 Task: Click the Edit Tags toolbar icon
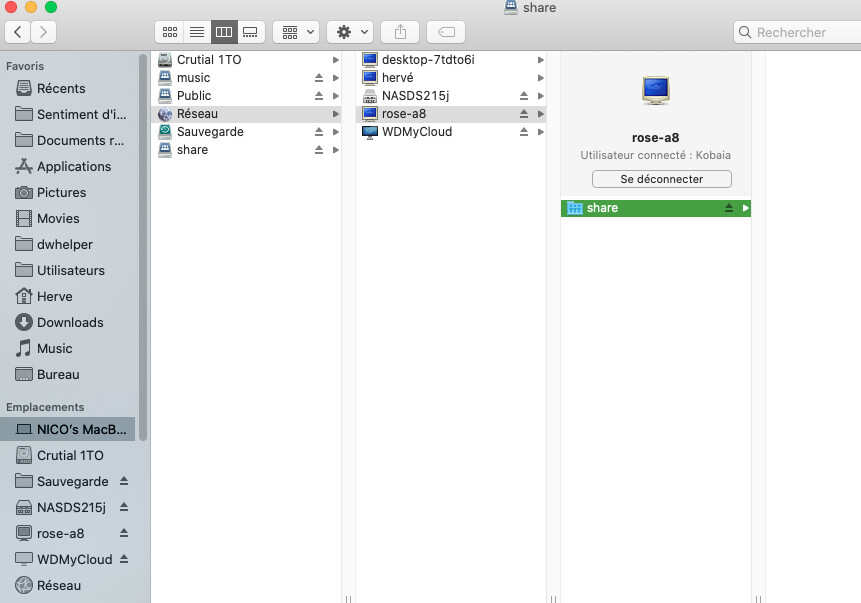(445, 32)
